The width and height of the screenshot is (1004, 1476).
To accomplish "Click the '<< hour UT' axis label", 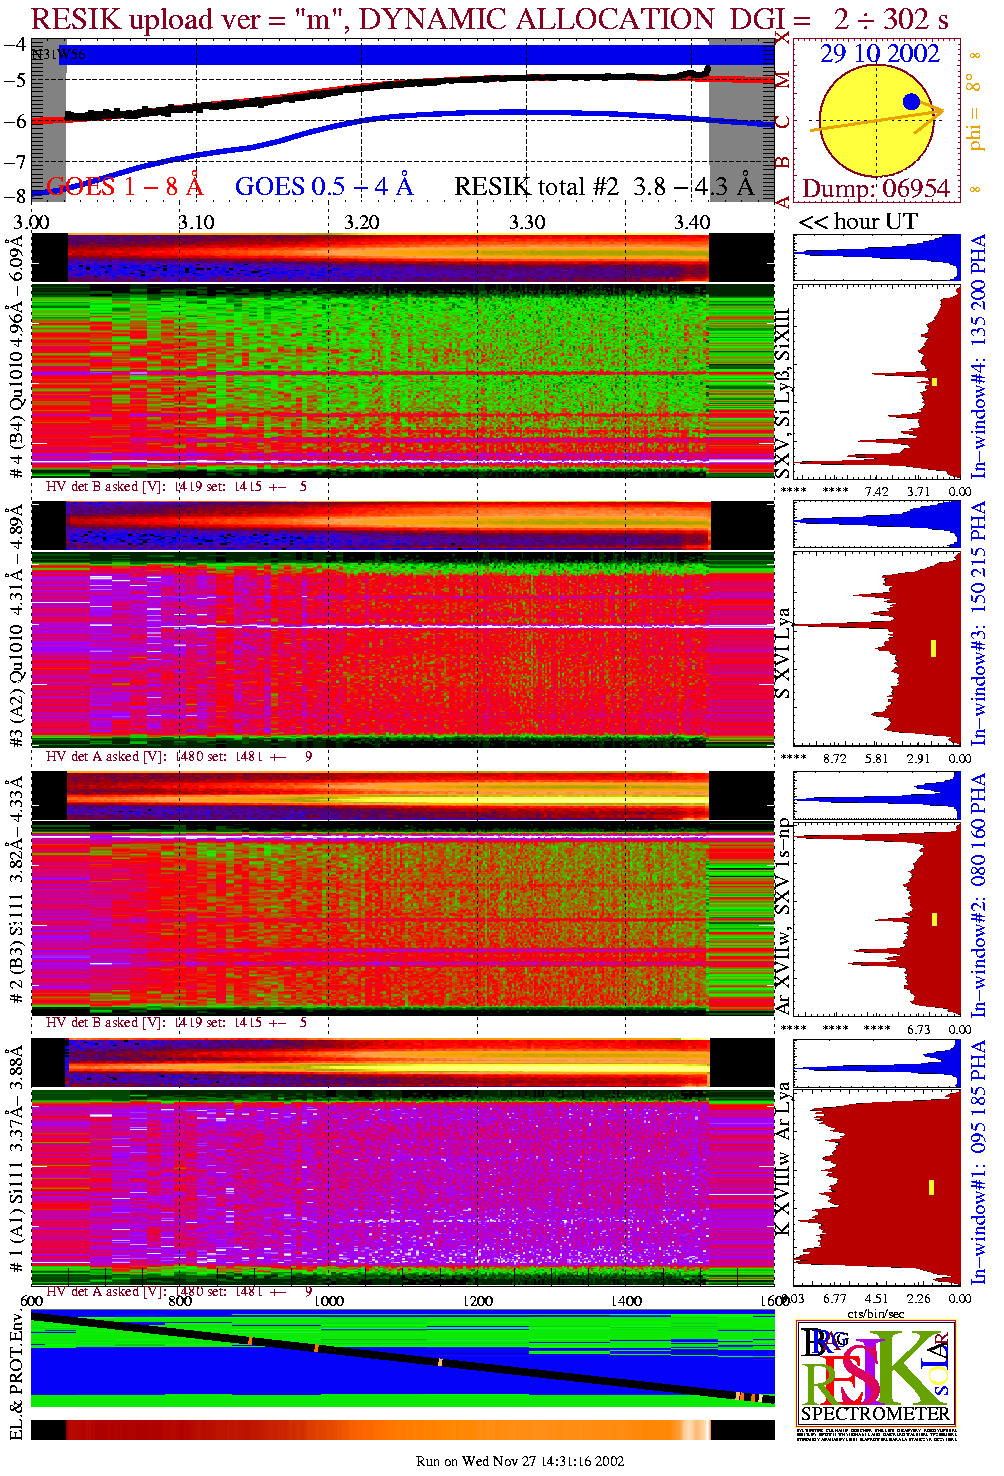I will pyautogui.click(x=857, y=222).
